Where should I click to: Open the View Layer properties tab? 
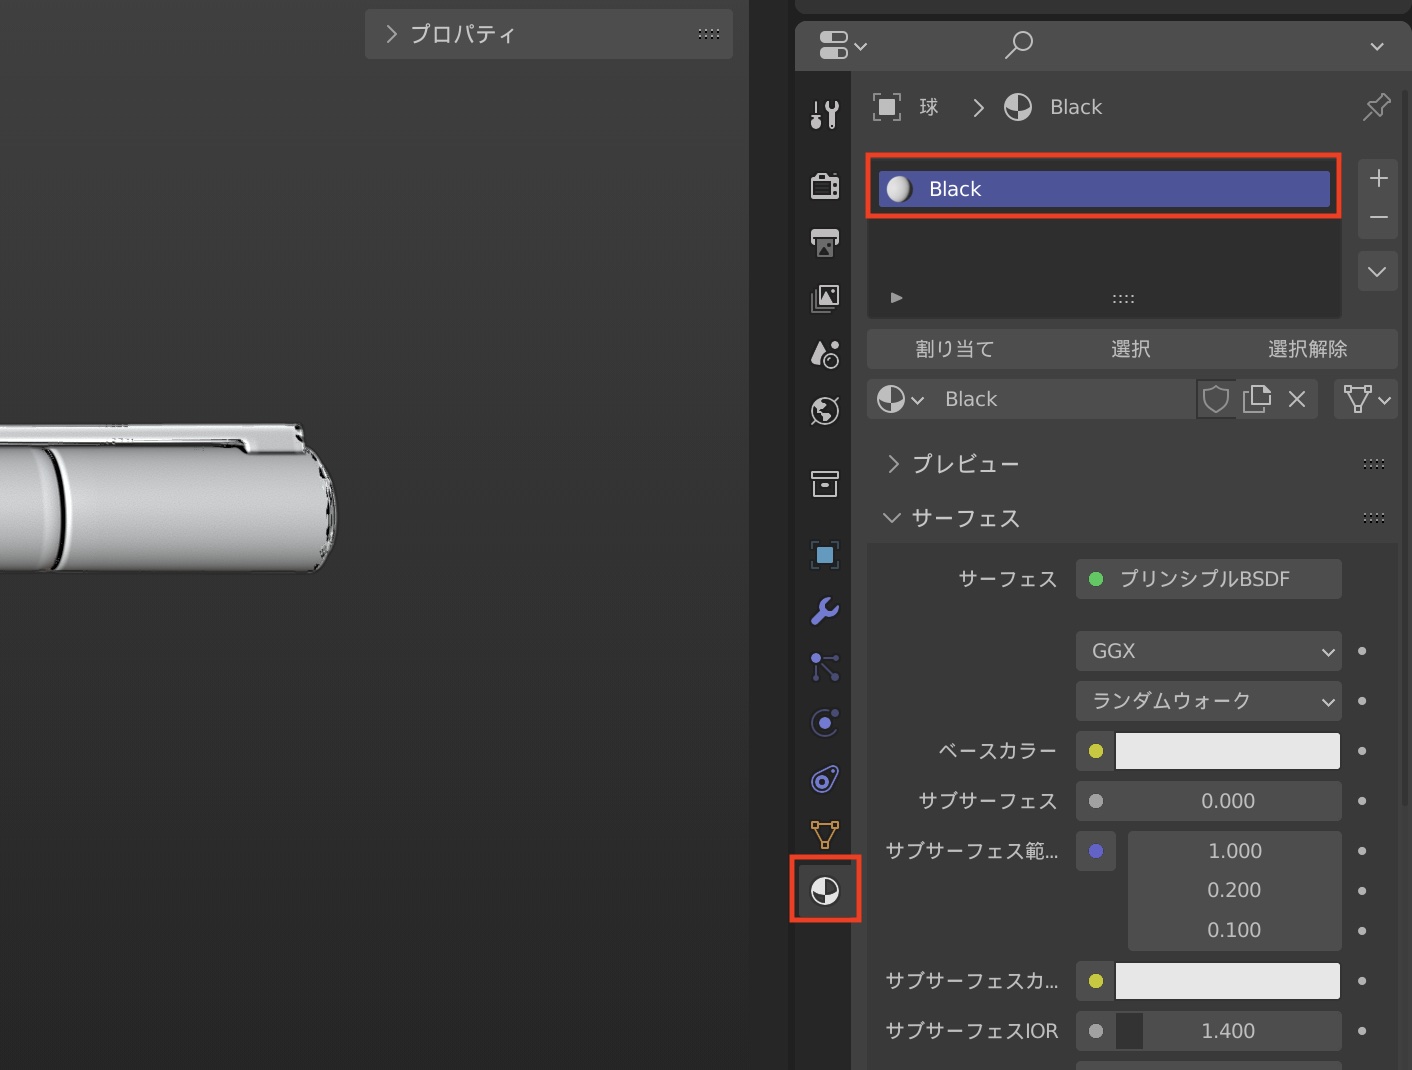pos(824,298)
